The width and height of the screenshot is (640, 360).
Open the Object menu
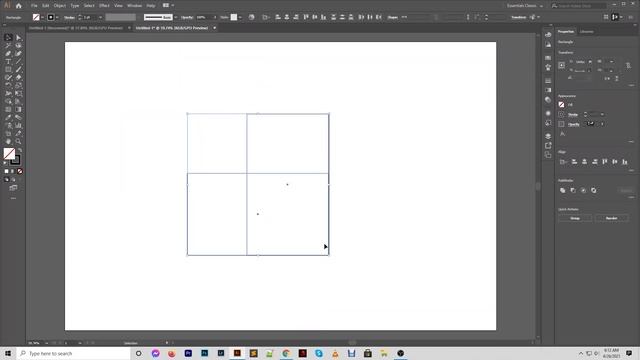click(x=60, y=6)
